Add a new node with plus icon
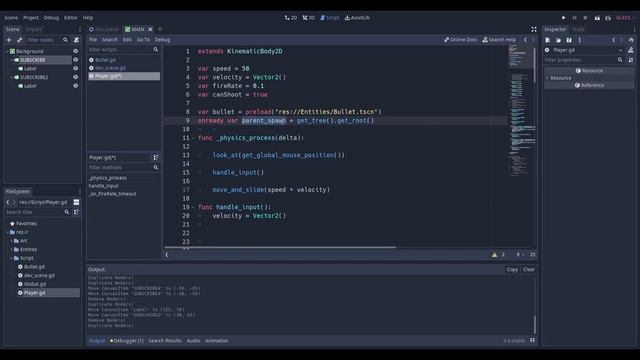The width and height of the screenshot is (640, 360). (x=9, y=40)
